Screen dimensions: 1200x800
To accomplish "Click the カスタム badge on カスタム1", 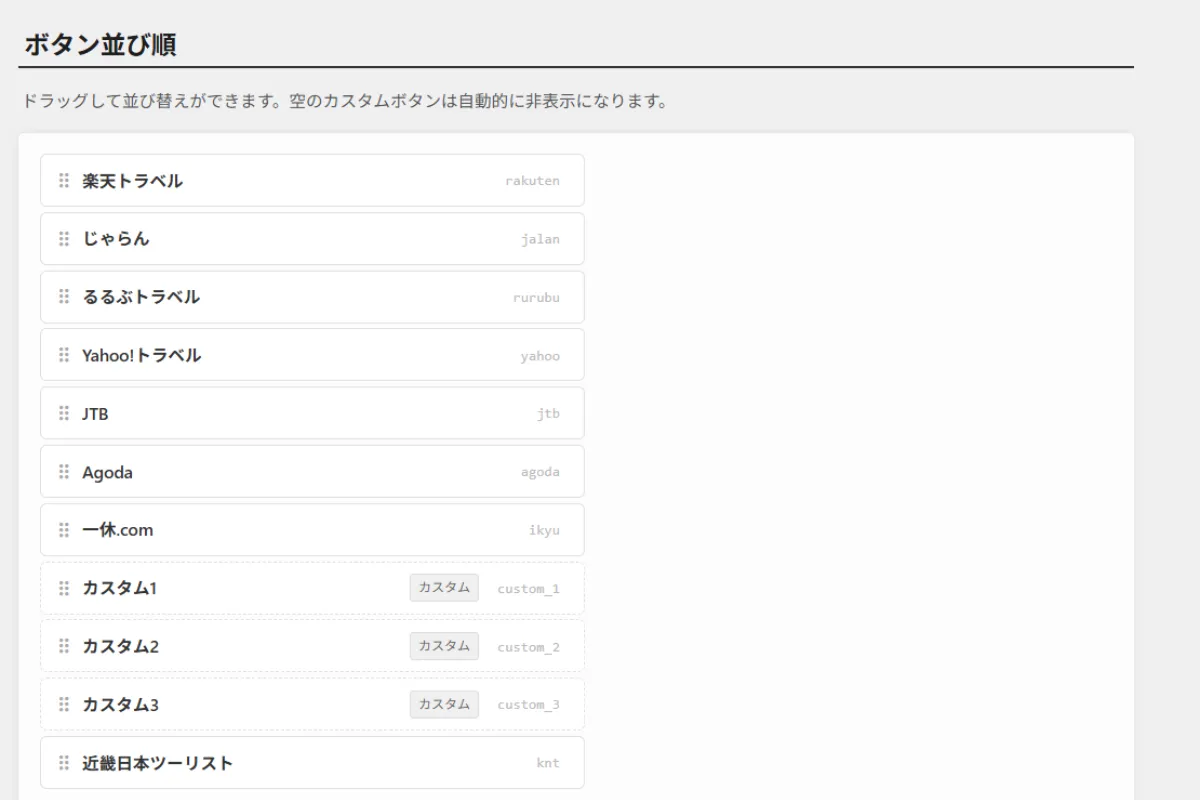I will pos(444,588).
